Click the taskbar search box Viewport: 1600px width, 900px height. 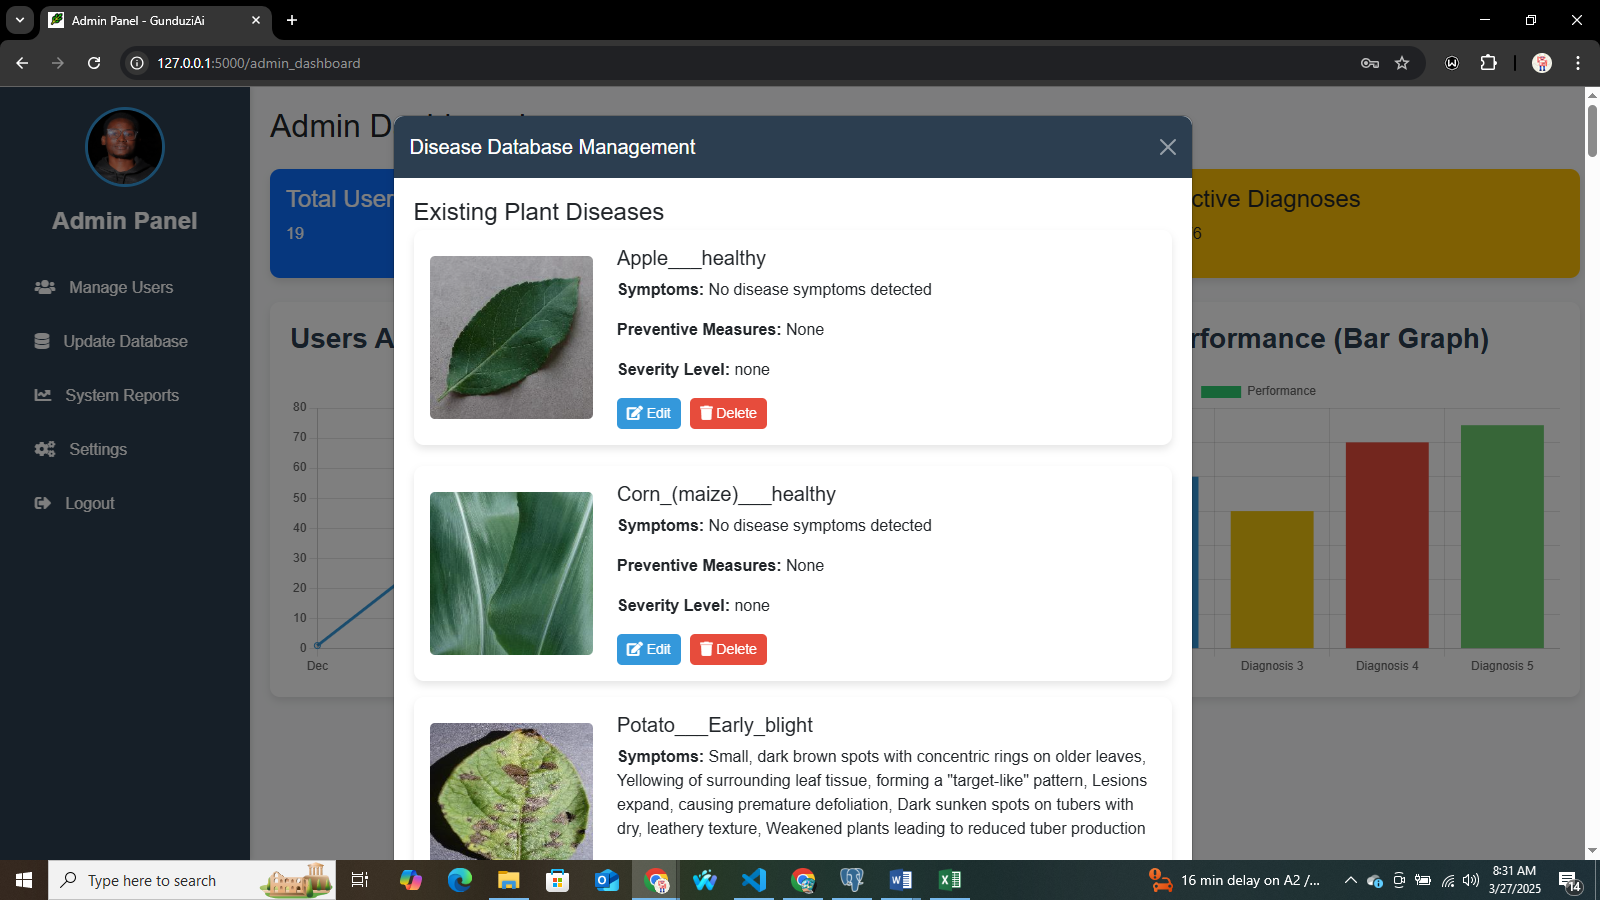pyautogui.click(x=192, y=880)
